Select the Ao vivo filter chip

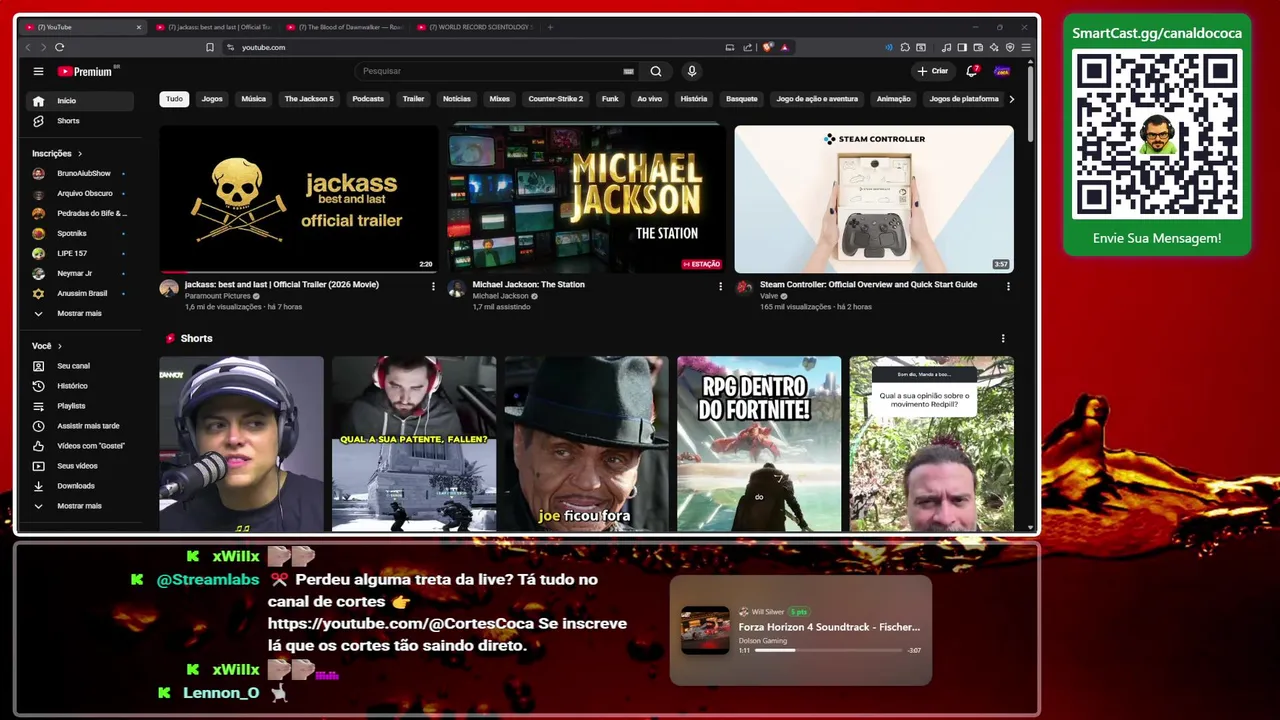click(x=650, y=99)
